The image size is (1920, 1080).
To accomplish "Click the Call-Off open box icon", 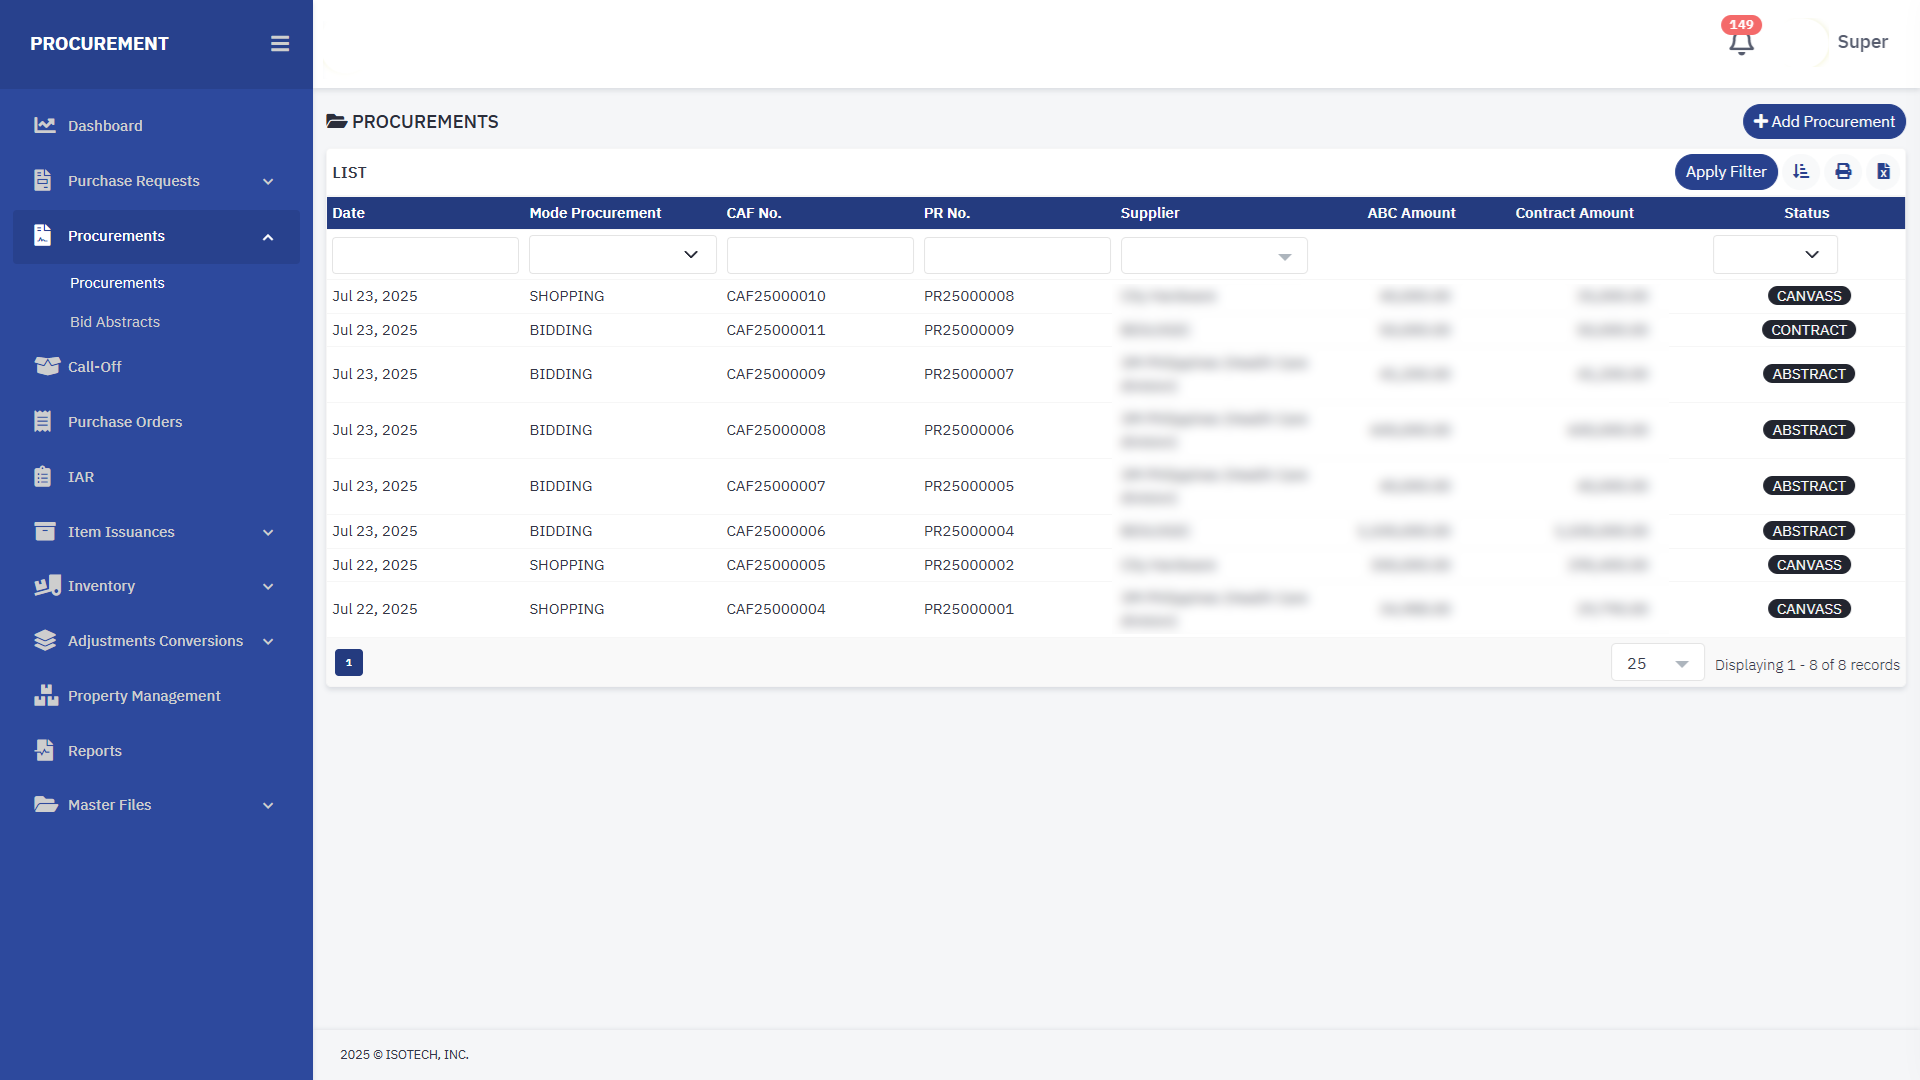I will pos(47,367).
